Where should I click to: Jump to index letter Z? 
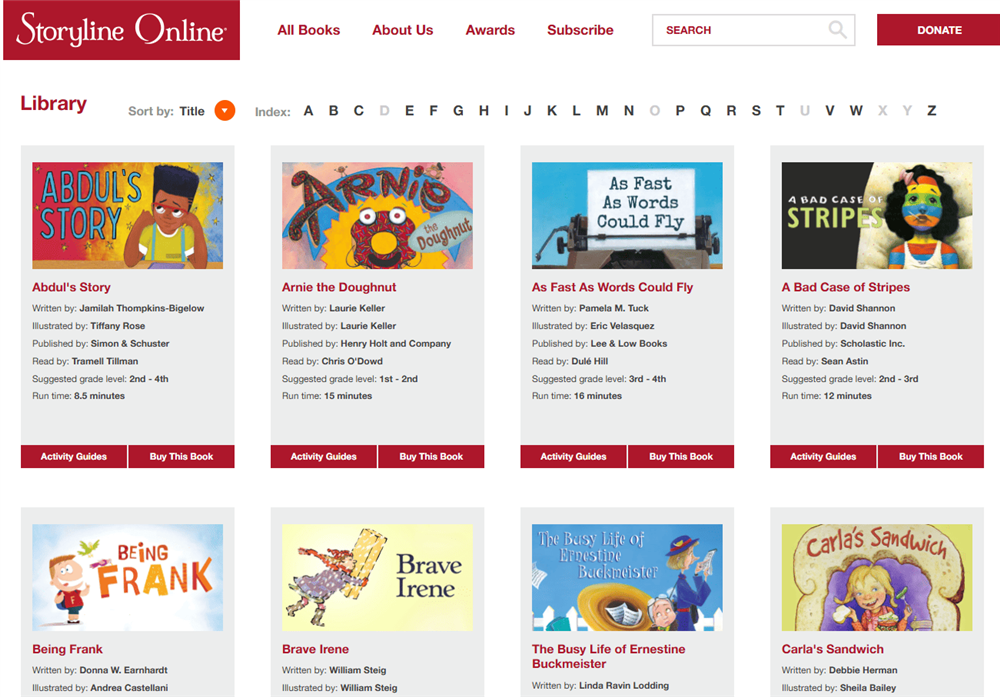click(932, 111)
